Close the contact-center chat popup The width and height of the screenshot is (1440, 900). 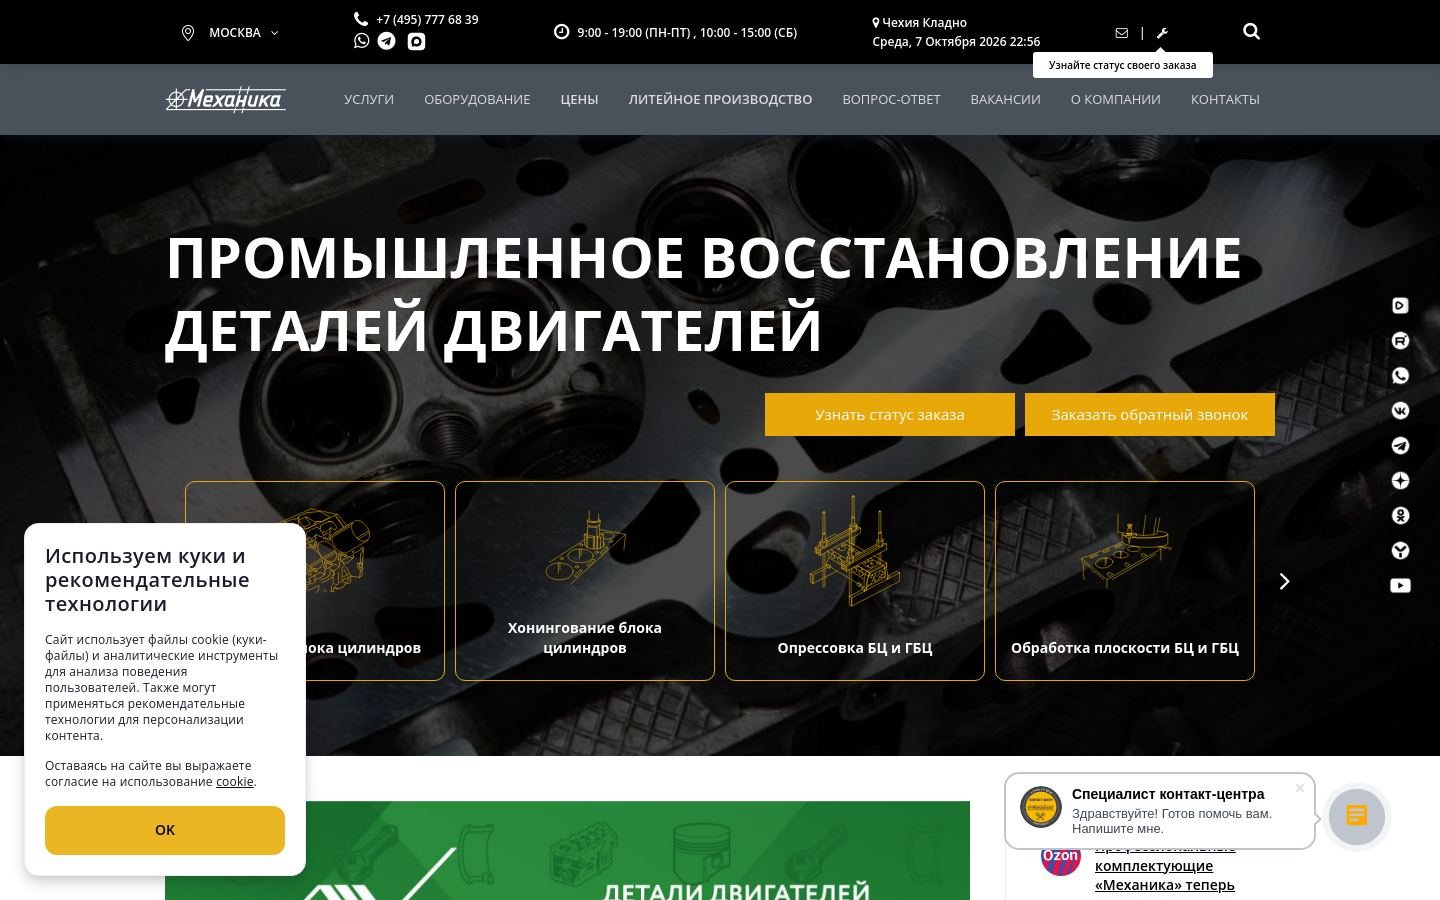click(1300, 788)
